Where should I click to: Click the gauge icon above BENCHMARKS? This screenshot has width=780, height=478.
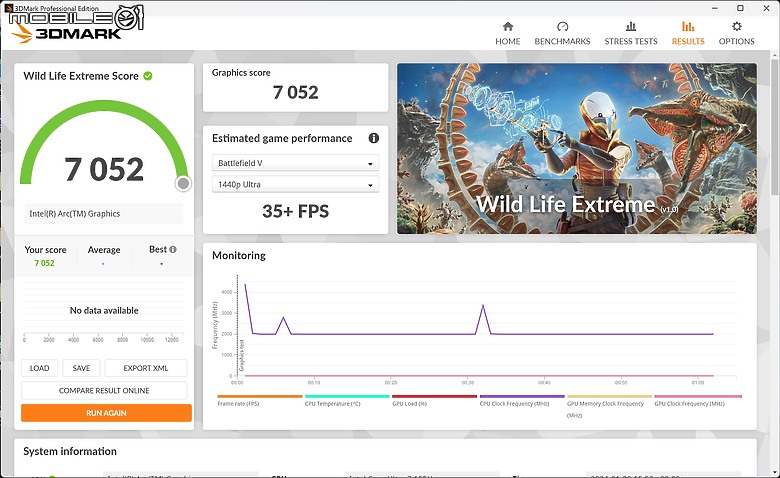tap(562, 26)
